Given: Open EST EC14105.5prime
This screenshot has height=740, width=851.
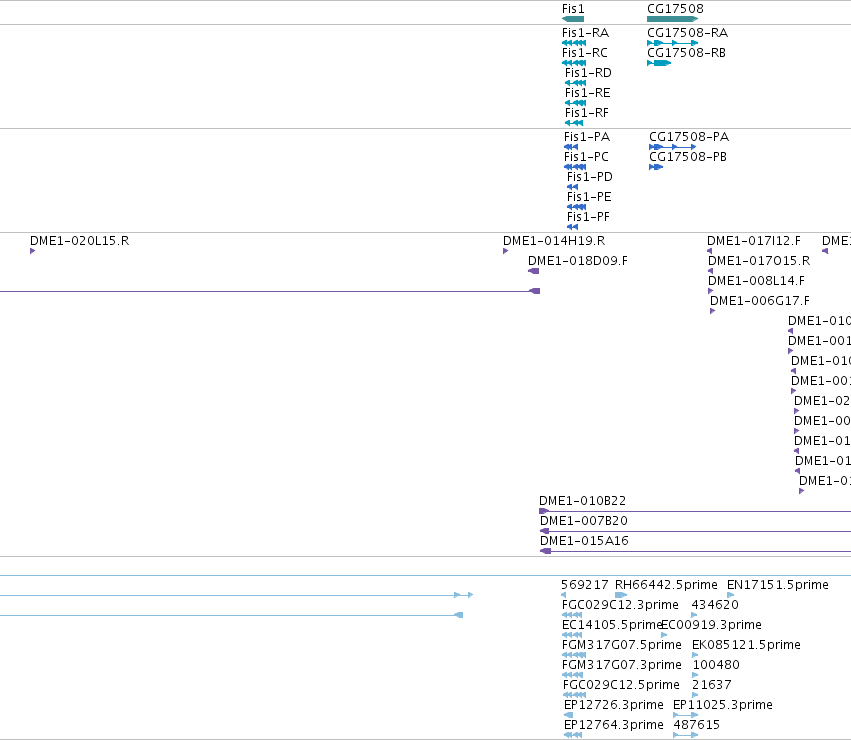Looking at the screenshot, I should pos(612,625).
